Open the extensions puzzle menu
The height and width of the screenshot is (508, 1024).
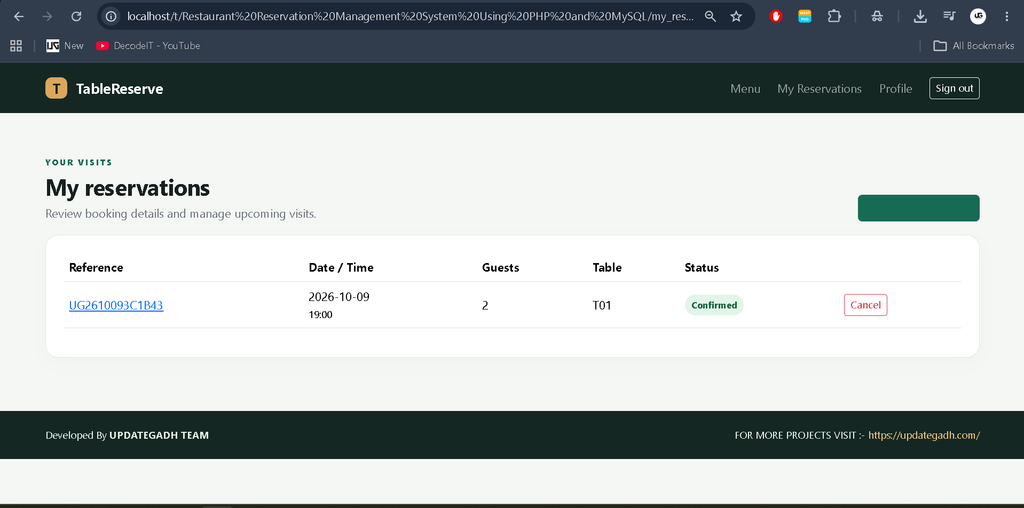[834, 16]
